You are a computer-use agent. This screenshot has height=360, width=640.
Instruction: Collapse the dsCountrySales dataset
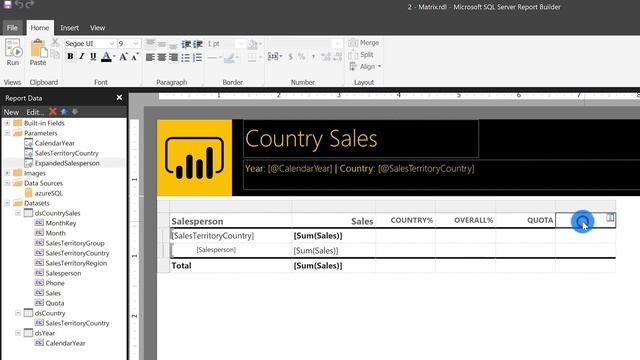point(18,213)
